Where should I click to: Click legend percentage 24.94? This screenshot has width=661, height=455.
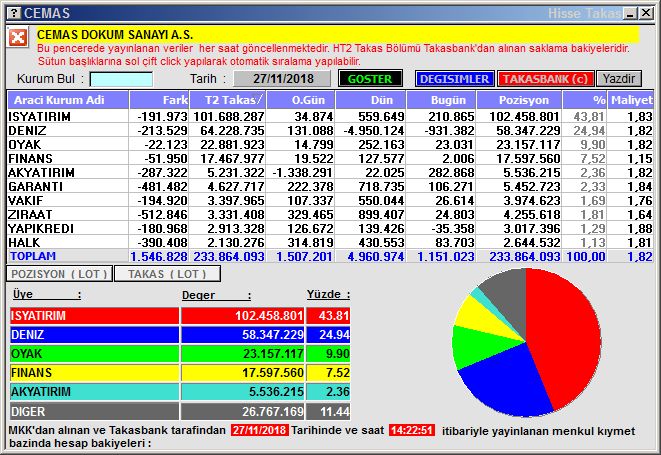point(334,335)
